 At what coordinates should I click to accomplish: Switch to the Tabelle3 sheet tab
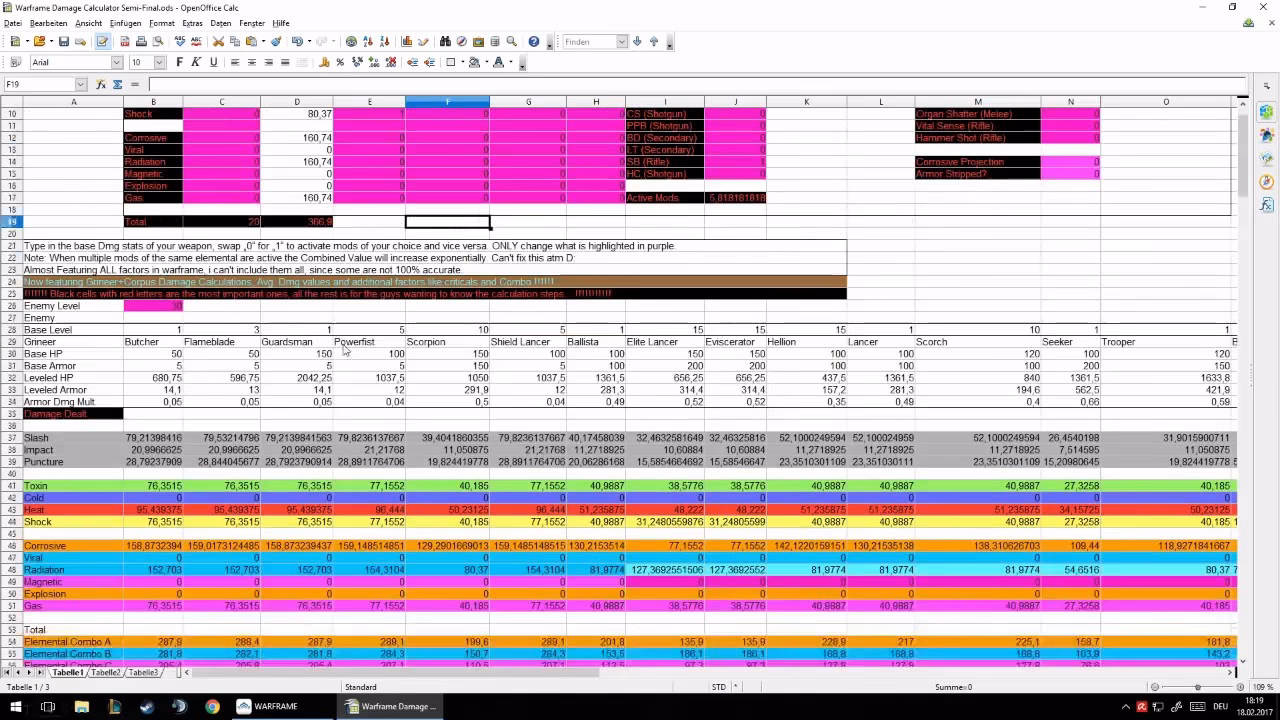coord(143,673)
